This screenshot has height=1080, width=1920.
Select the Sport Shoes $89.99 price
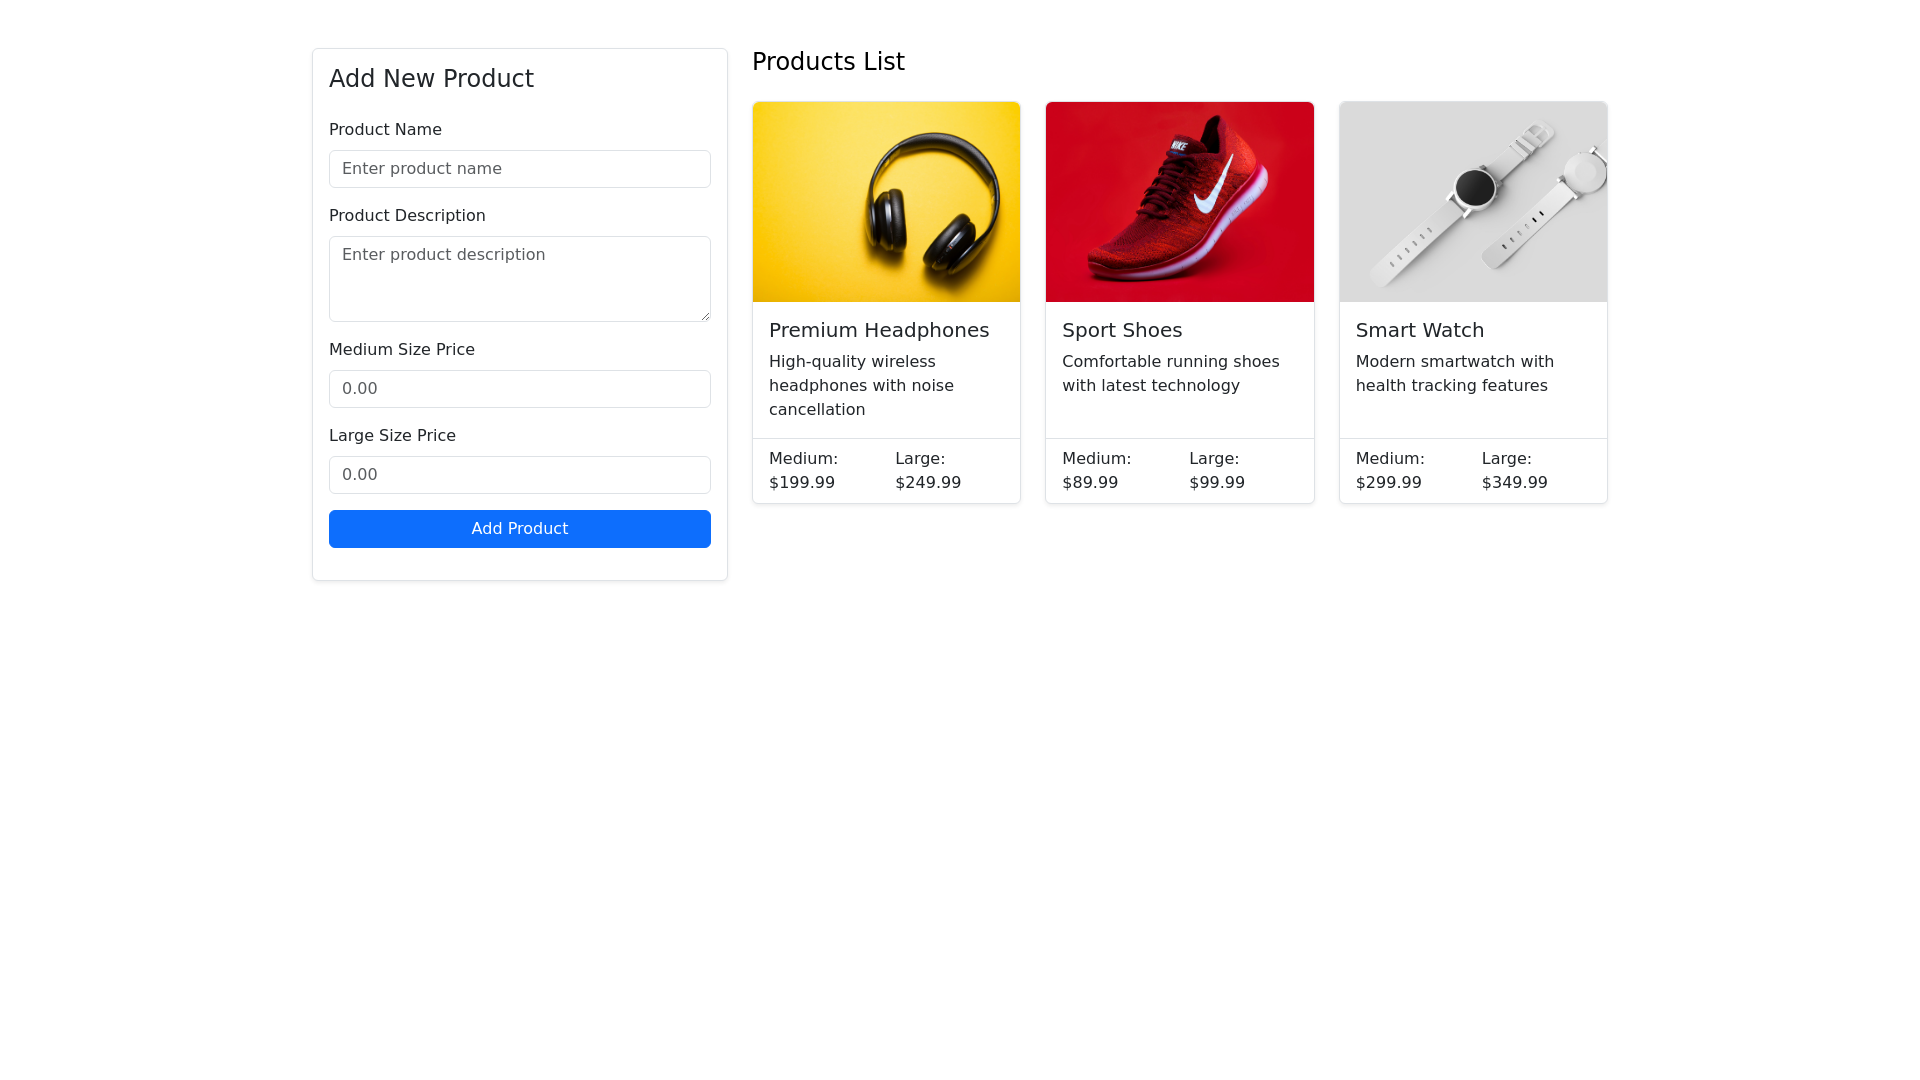(x=1090, y=483)
